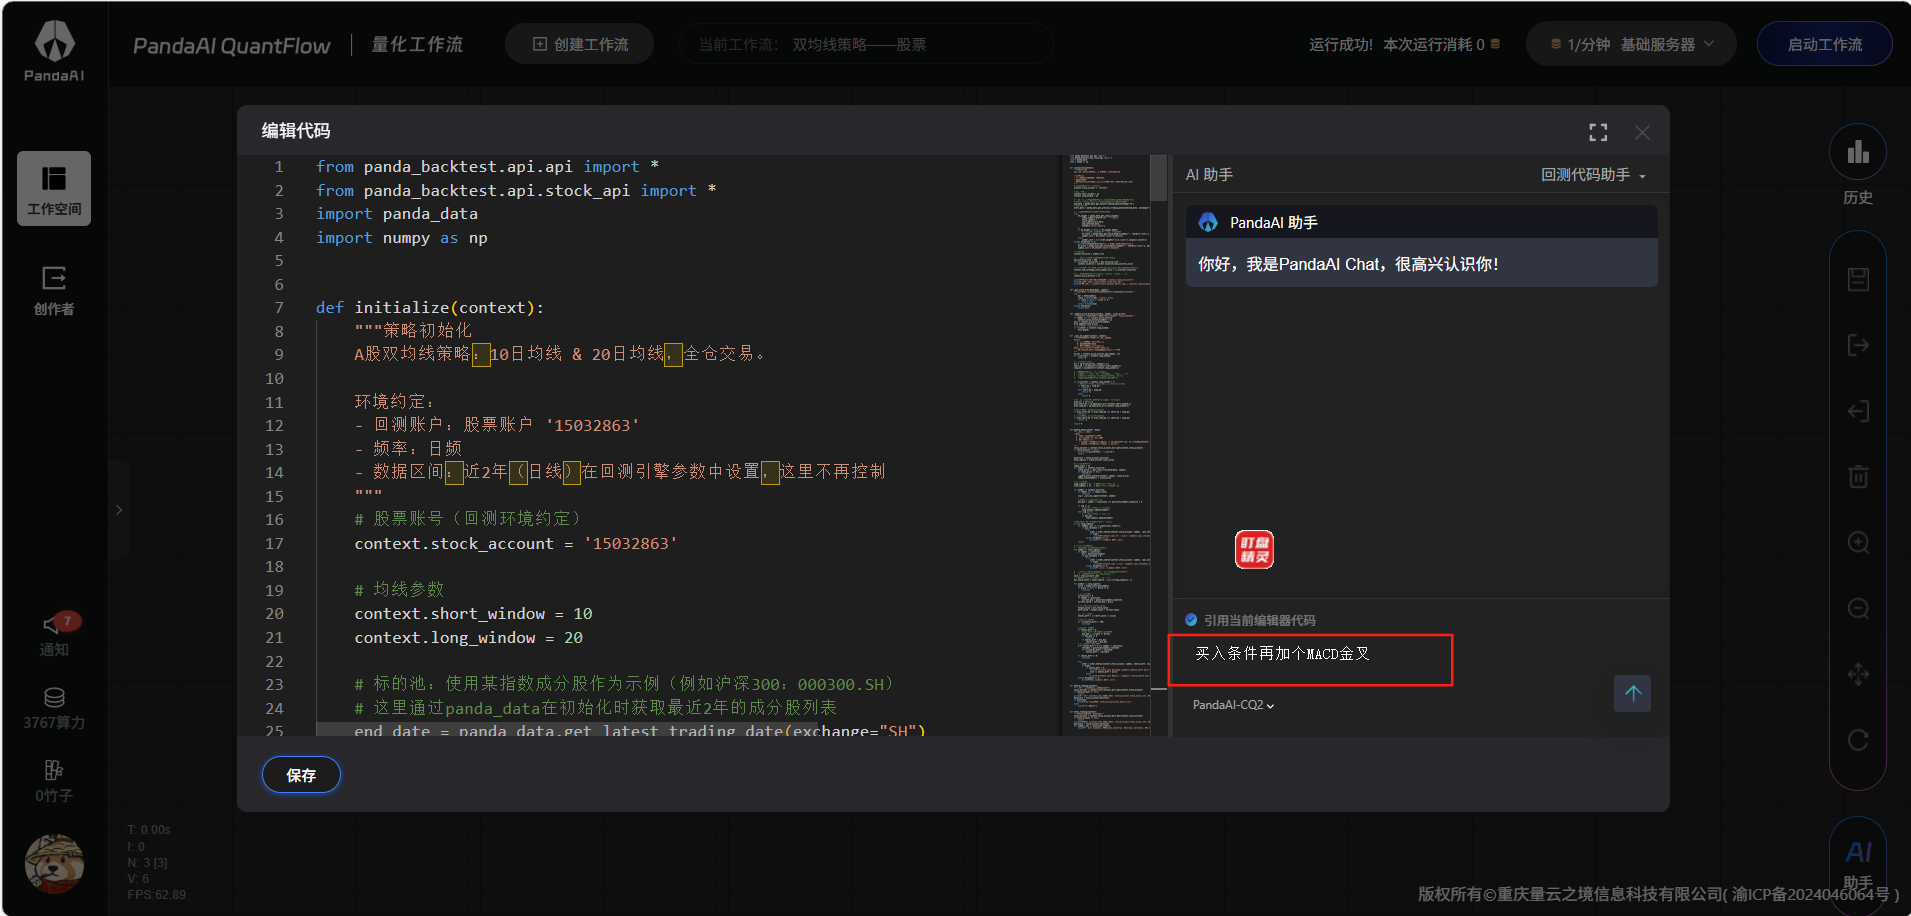Image resolution: width=1911 pixels, height=916 pixels.
Task: Click the PandaAI 助手 chat message header
Action: (1421, 222)
